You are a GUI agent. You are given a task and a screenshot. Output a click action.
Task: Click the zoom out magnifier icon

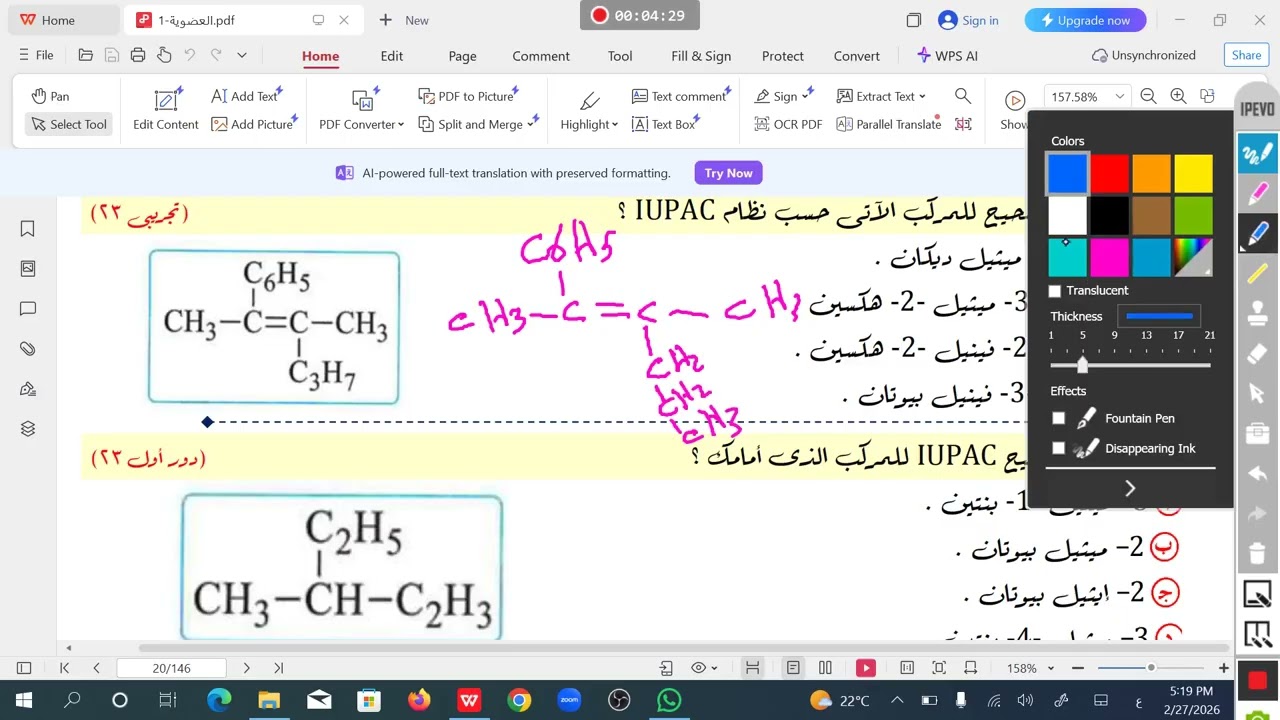pos(1148,96)
